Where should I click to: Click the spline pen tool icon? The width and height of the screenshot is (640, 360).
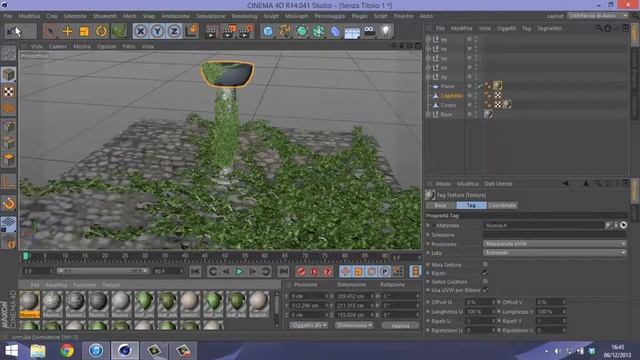coord(285,31)
